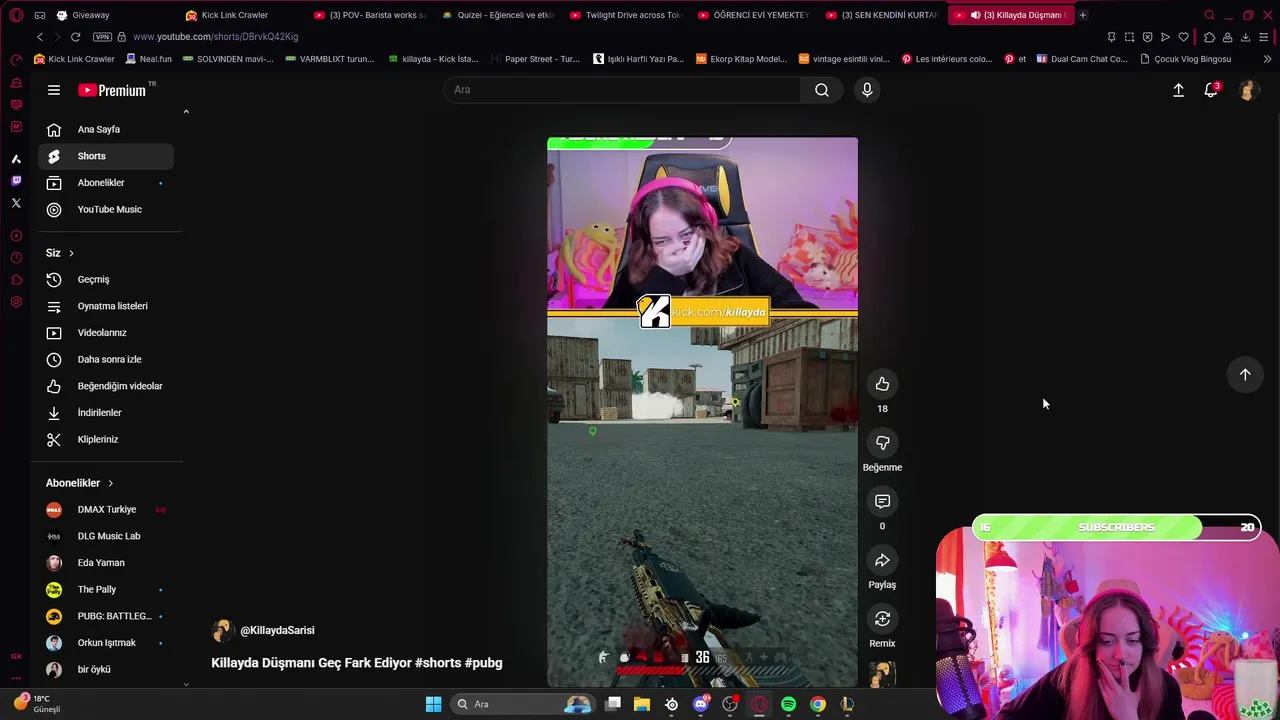This screenshot has height=720, width=1280.
Task: Open Opera sidebar settings gear
Action: (x=16, y=302)
